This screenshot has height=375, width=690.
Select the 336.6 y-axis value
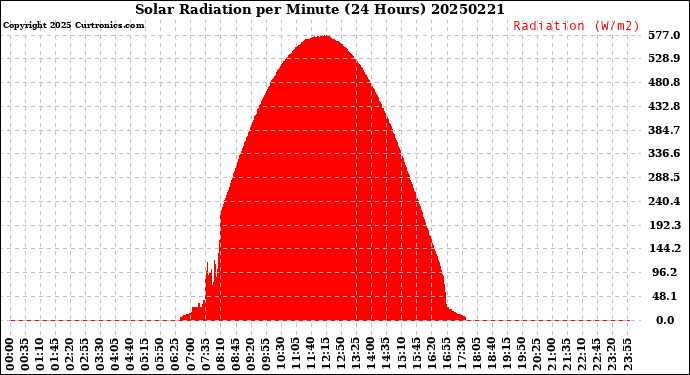click(664, 153)
